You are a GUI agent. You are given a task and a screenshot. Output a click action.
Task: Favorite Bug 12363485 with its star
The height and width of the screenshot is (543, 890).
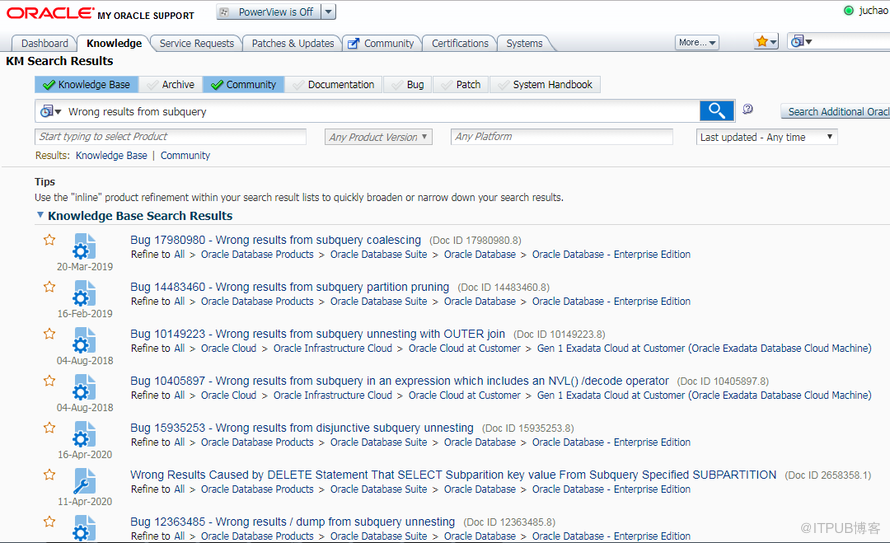[49, 521]
